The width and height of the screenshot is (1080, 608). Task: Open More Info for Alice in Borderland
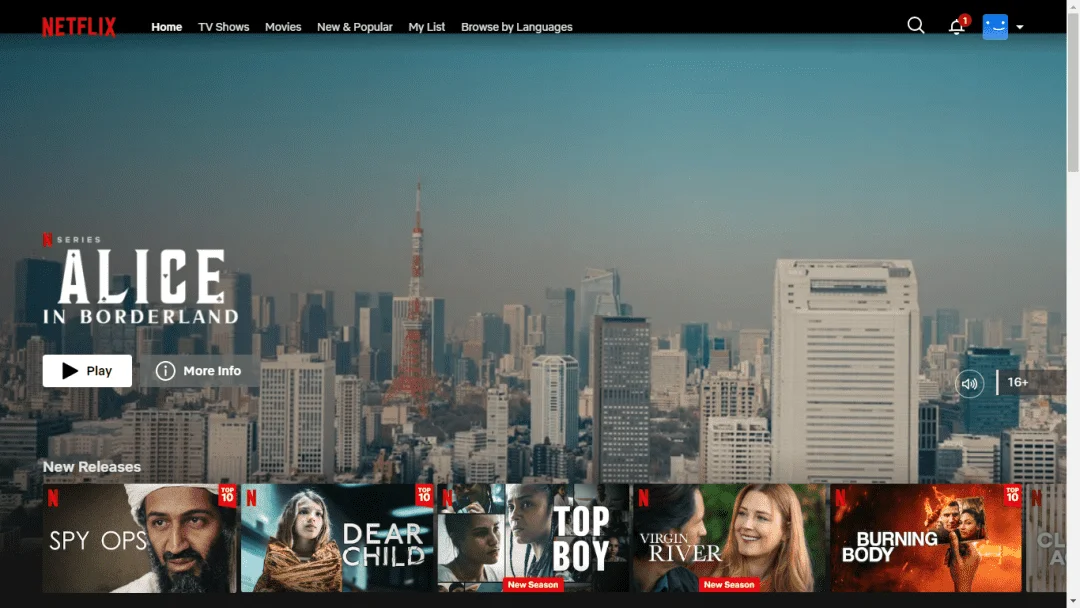(x=199, y=370)
